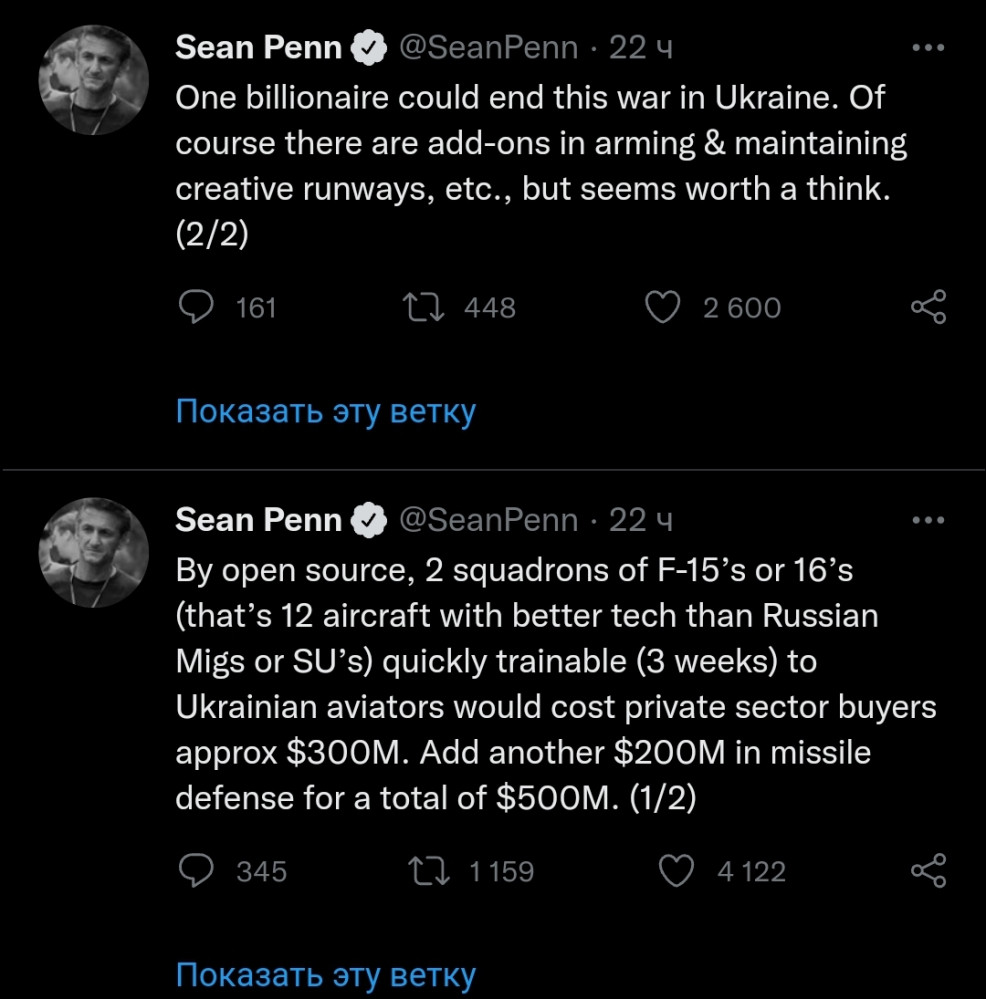Viewport: 986px width, 999px height.
Task: Open Sean Penn avatar on first tweet
Action: pos(94,80)
